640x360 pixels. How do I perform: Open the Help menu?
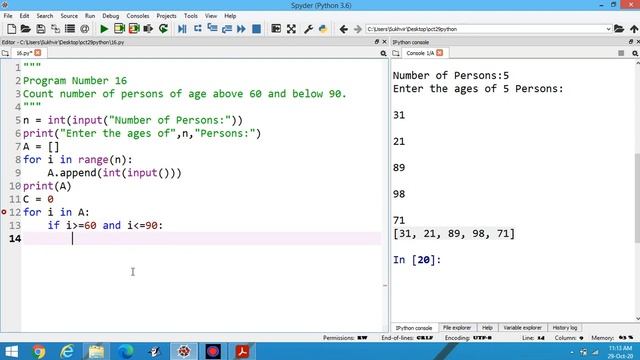click(x=230, y=16)
